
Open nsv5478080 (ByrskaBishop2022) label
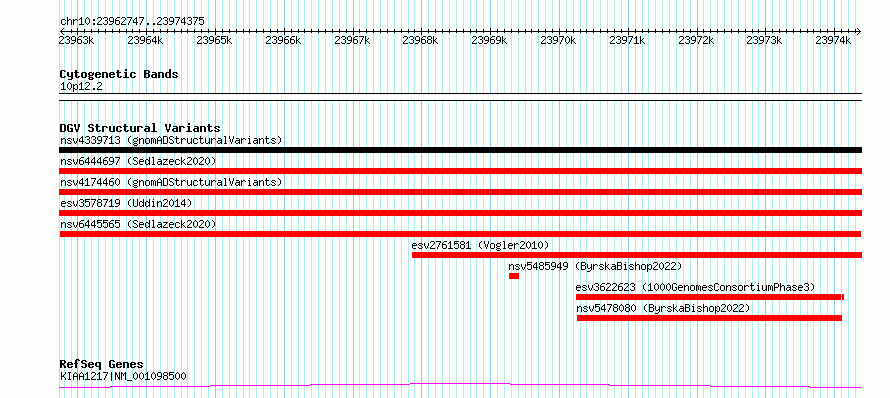point(663,308)
